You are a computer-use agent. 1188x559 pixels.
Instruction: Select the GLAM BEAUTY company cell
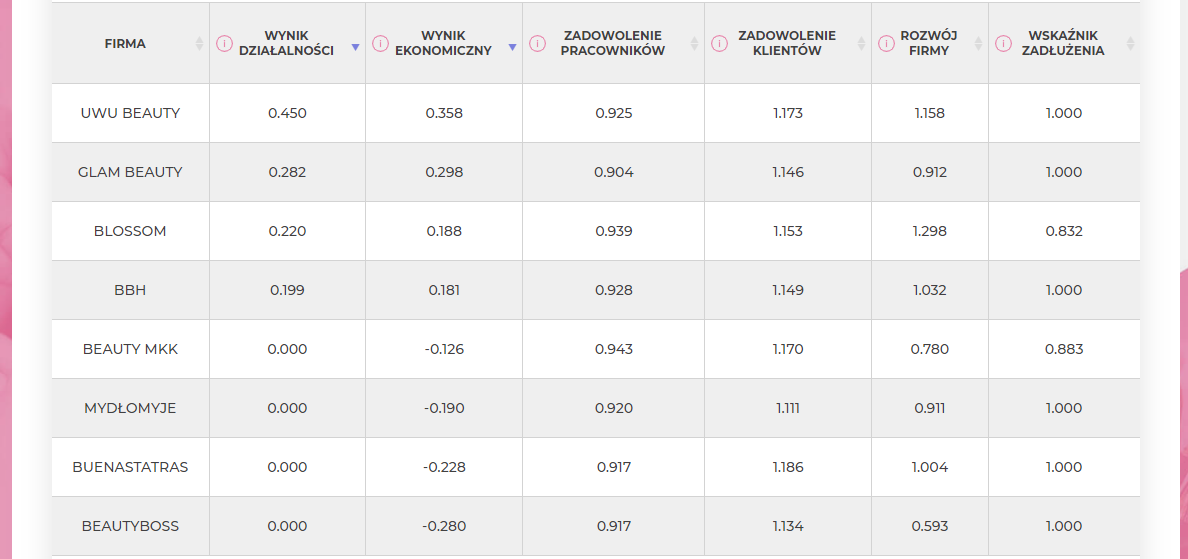tap(130, 172)
